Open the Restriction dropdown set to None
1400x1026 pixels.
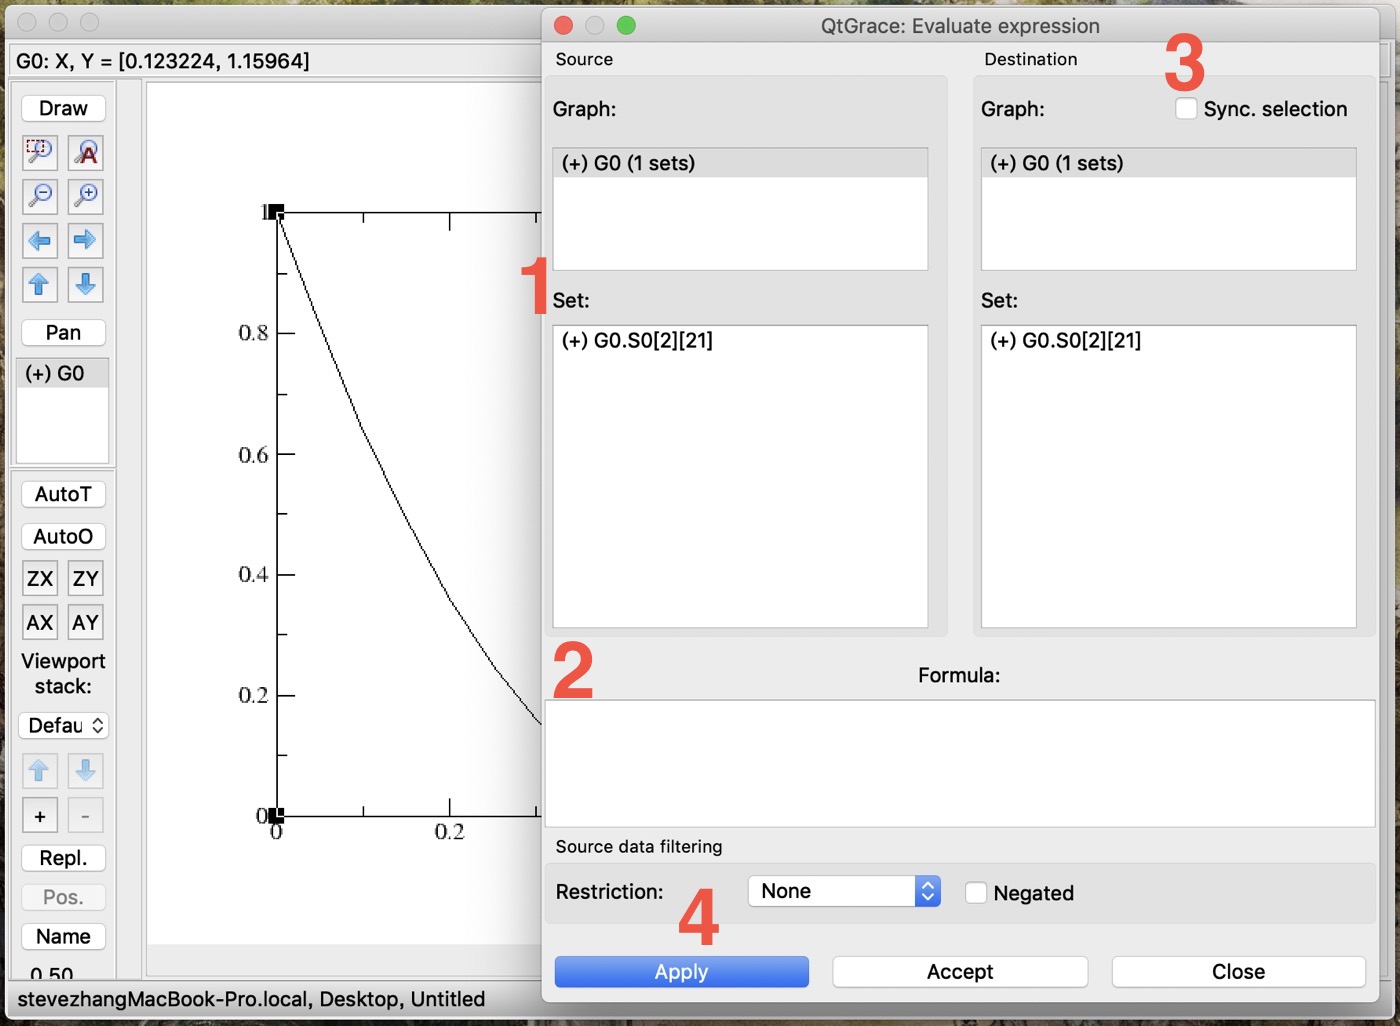coord(843,891)
